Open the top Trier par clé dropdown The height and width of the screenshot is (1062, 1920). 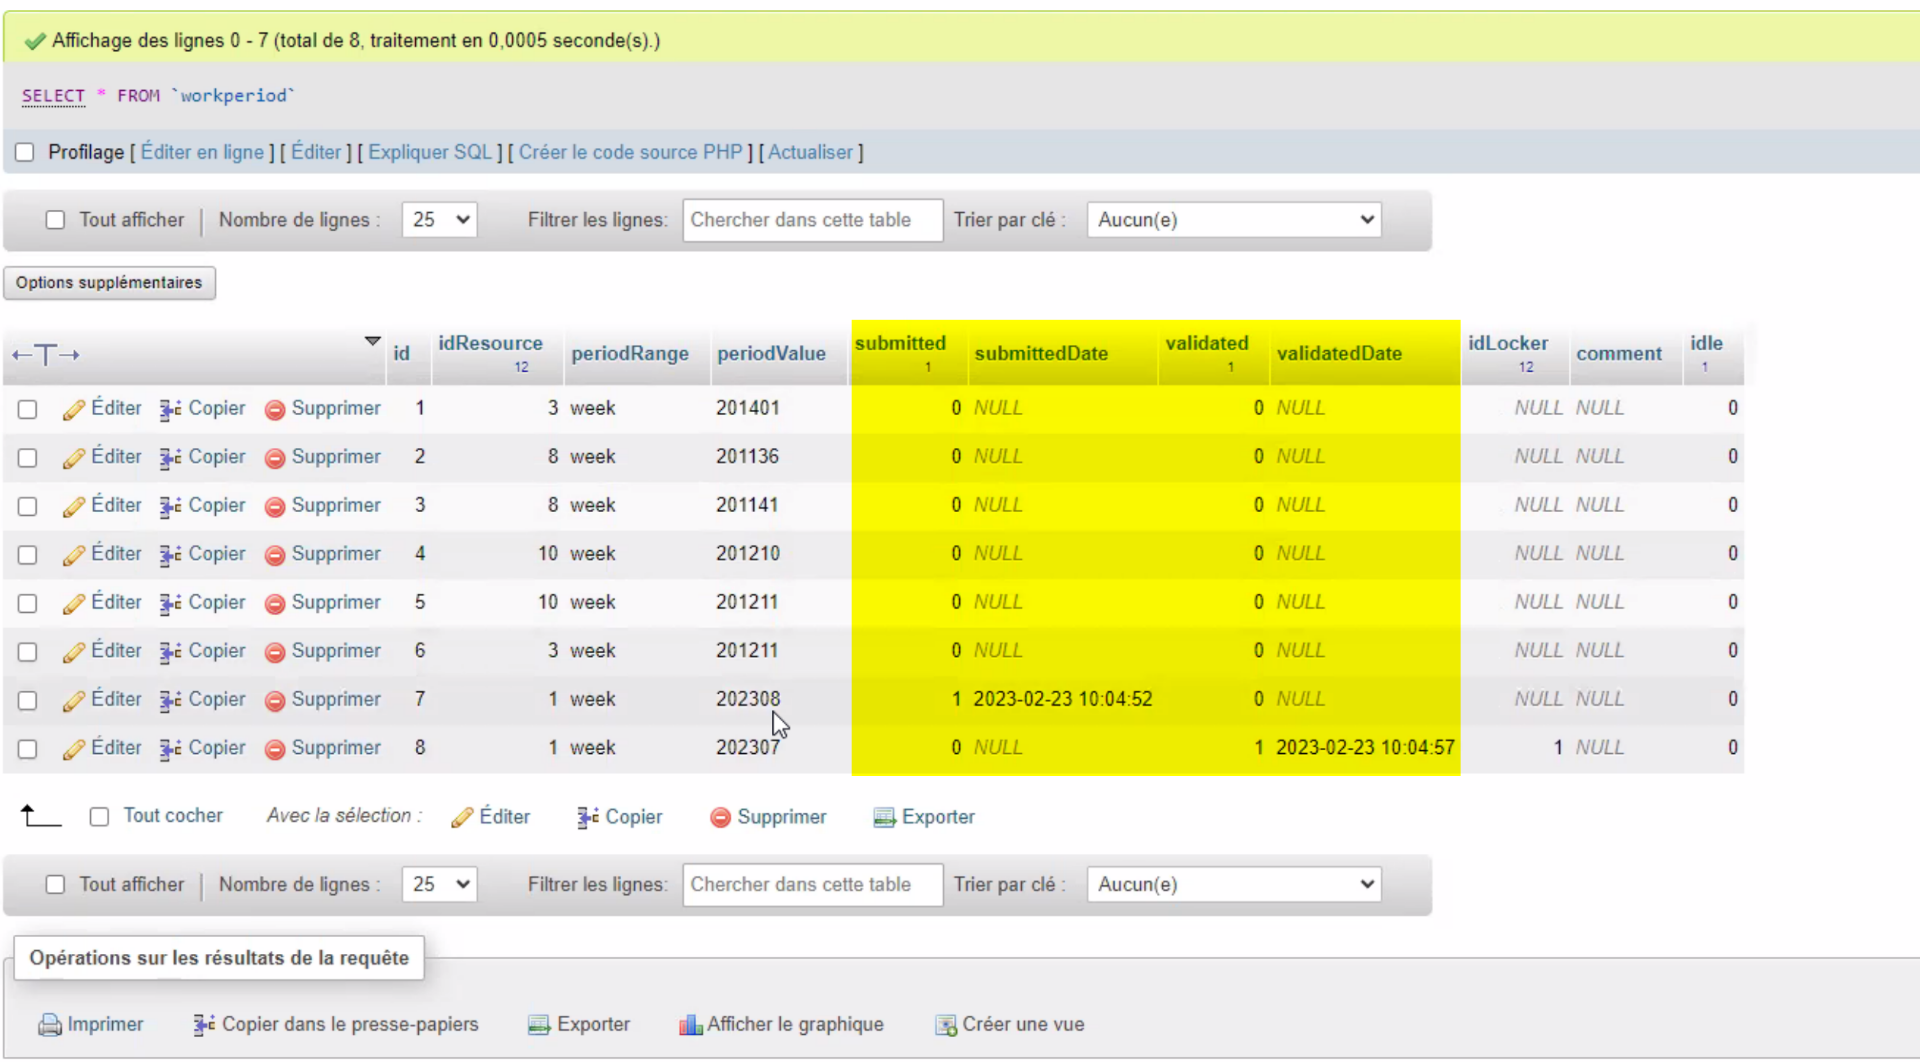click(x=1233, y=220)
